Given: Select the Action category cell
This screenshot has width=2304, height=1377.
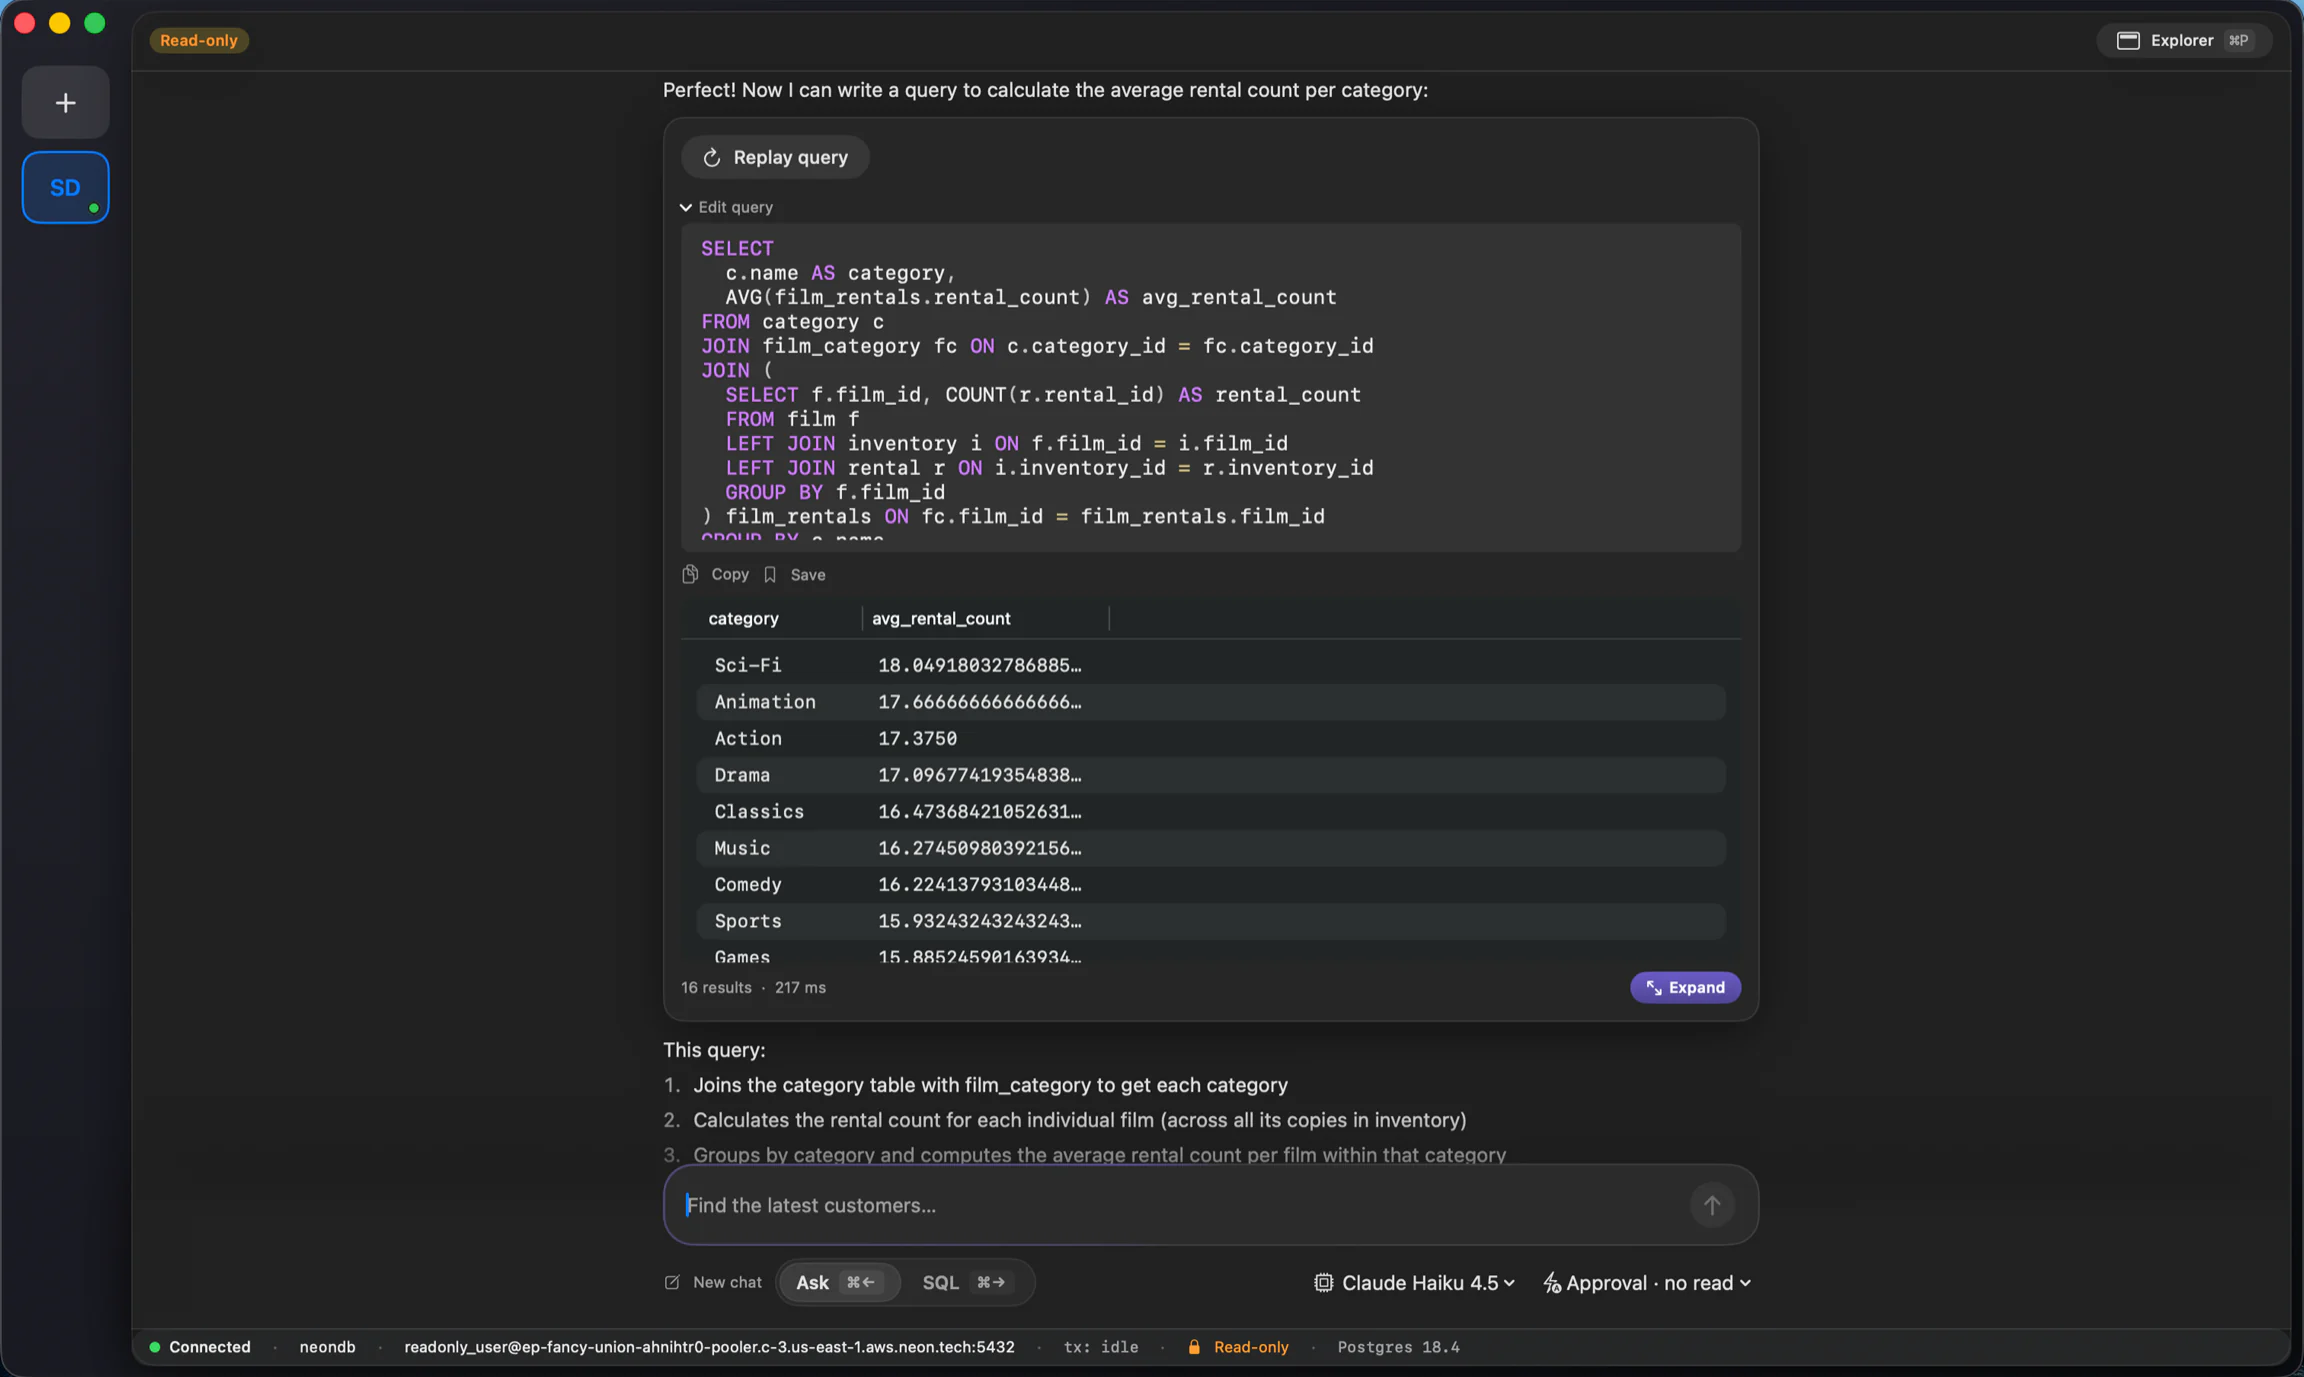Looking at the screenshot, I should pos(747,738).
